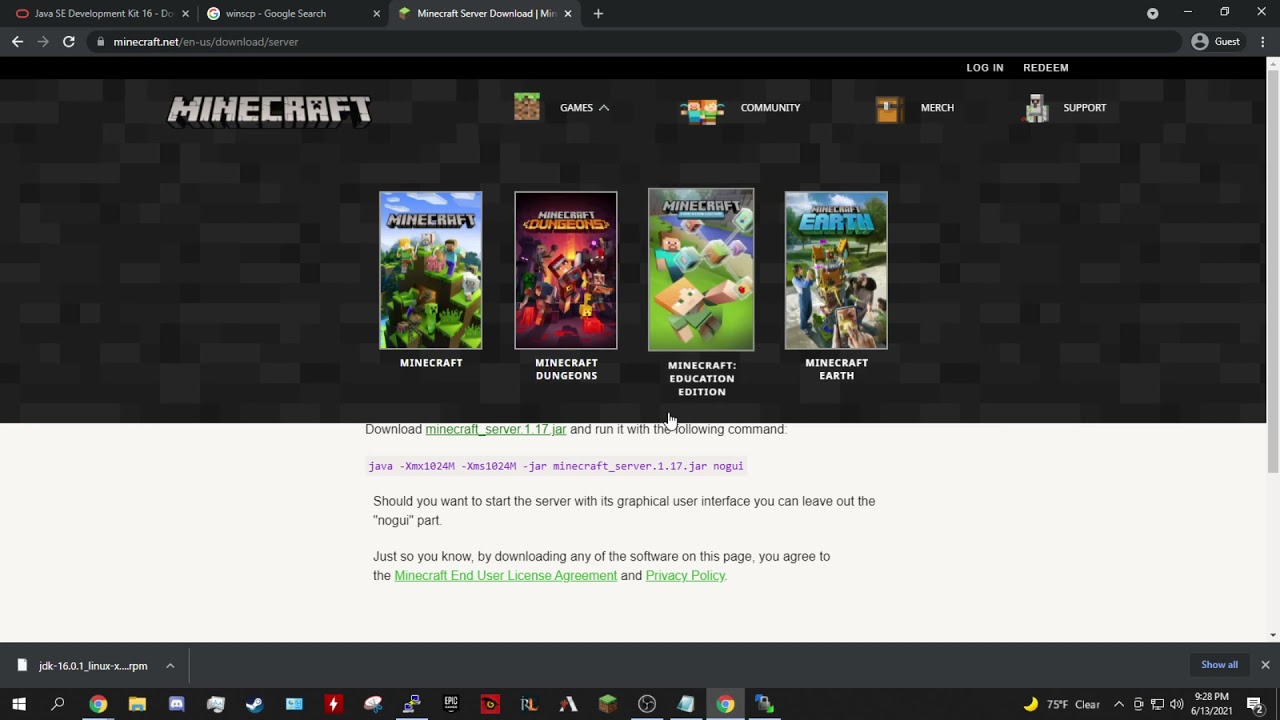This screenshot has width=1280, height=720.
Task: Open the 75°F Clear weather widget
Action: pos(1060,704)
